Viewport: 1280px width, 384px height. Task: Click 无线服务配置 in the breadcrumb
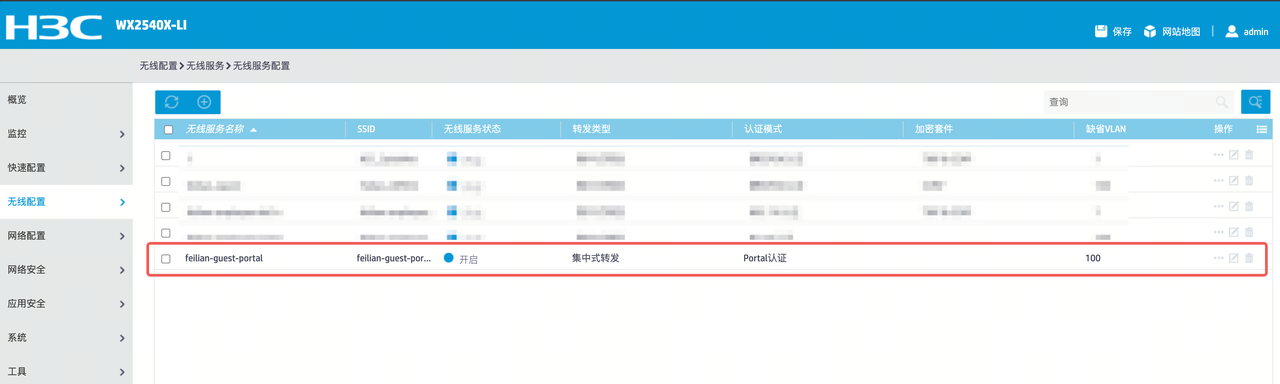[x=261, y=66]
